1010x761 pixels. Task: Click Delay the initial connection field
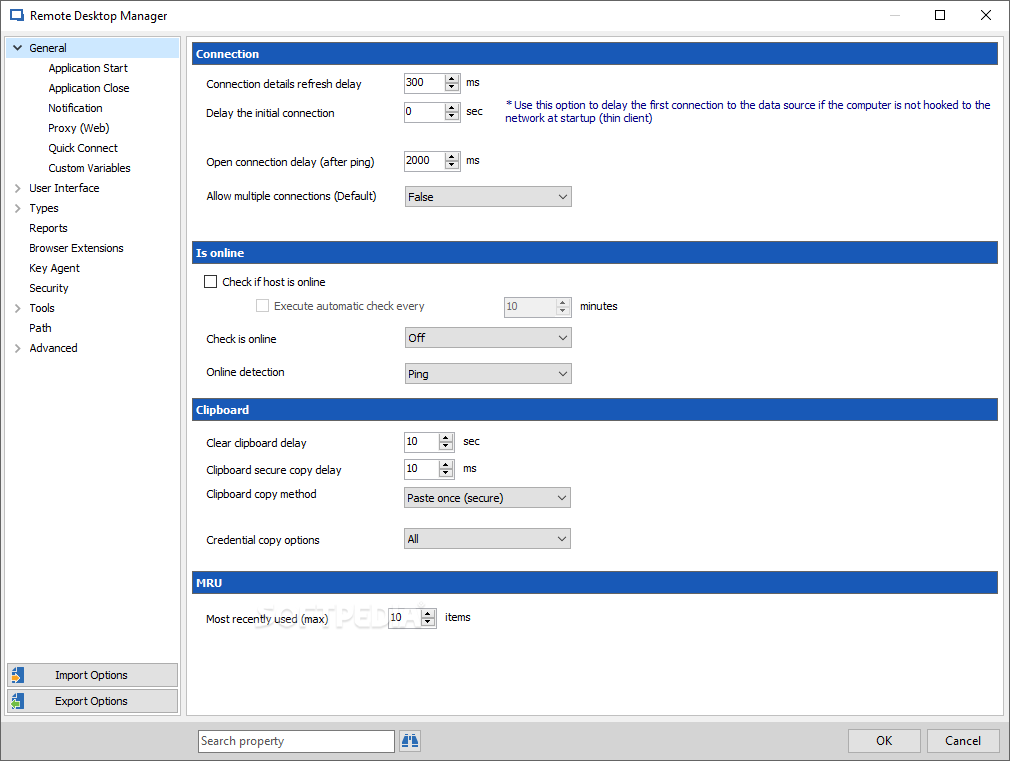(x=424, y=111)
